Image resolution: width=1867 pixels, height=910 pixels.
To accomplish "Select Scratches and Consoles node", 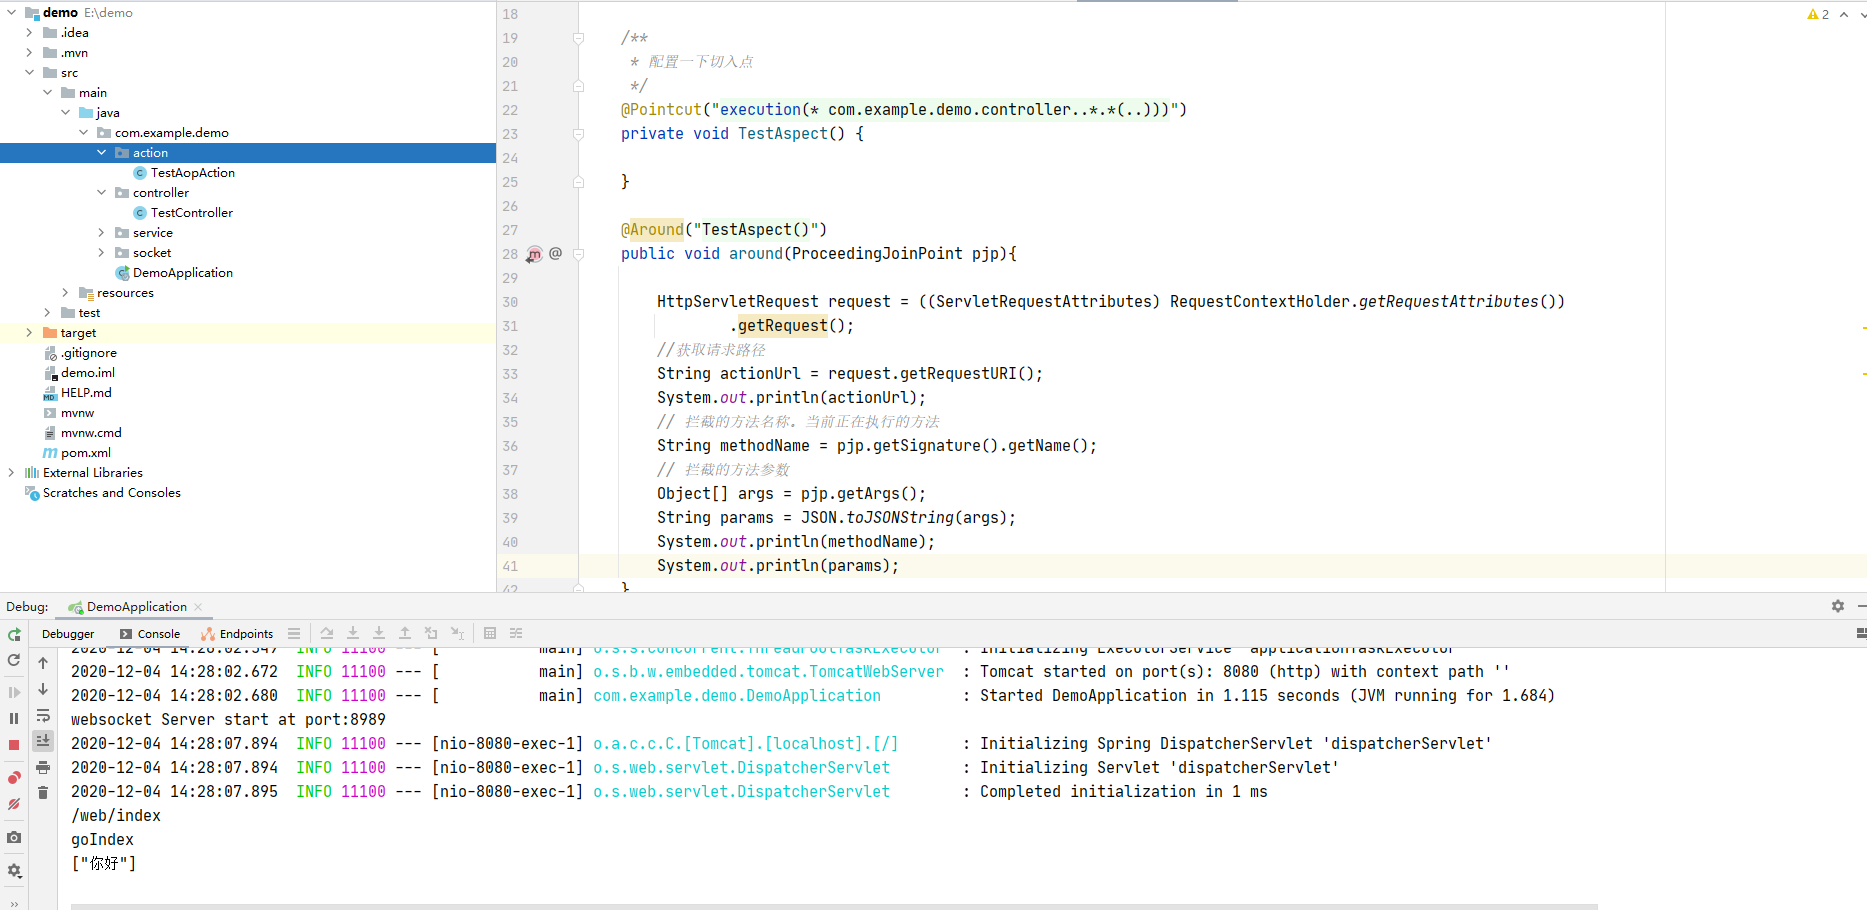I will pyautogui.click(x=111, y=493).
